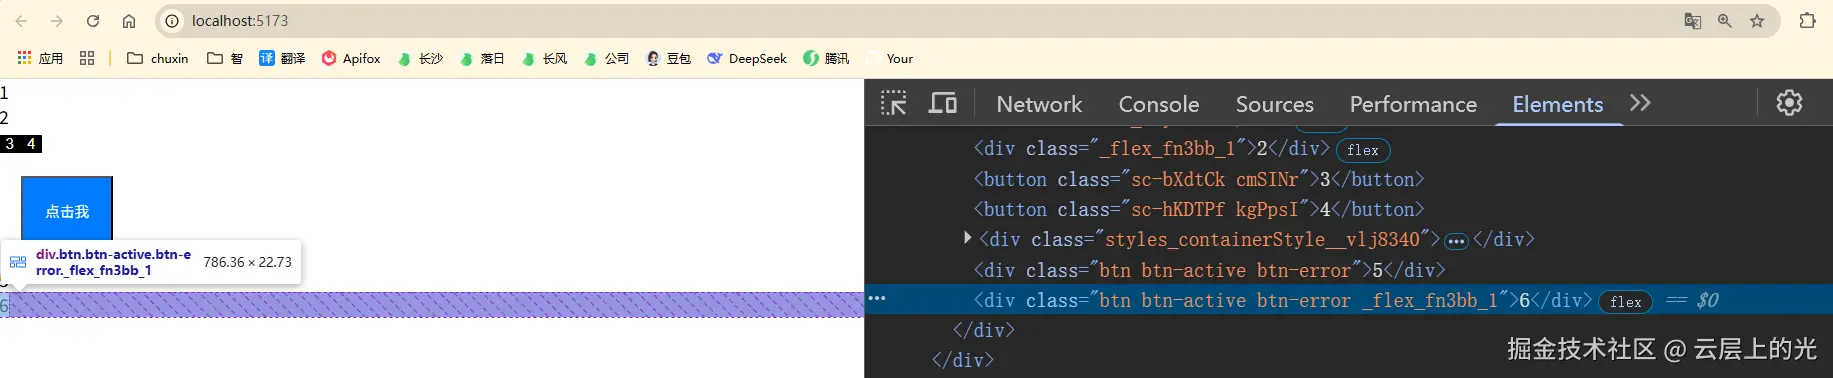Viewport: 1833px width, 378px height.
Task: Toggle the device toolbar icon
Action: (943, 103)
